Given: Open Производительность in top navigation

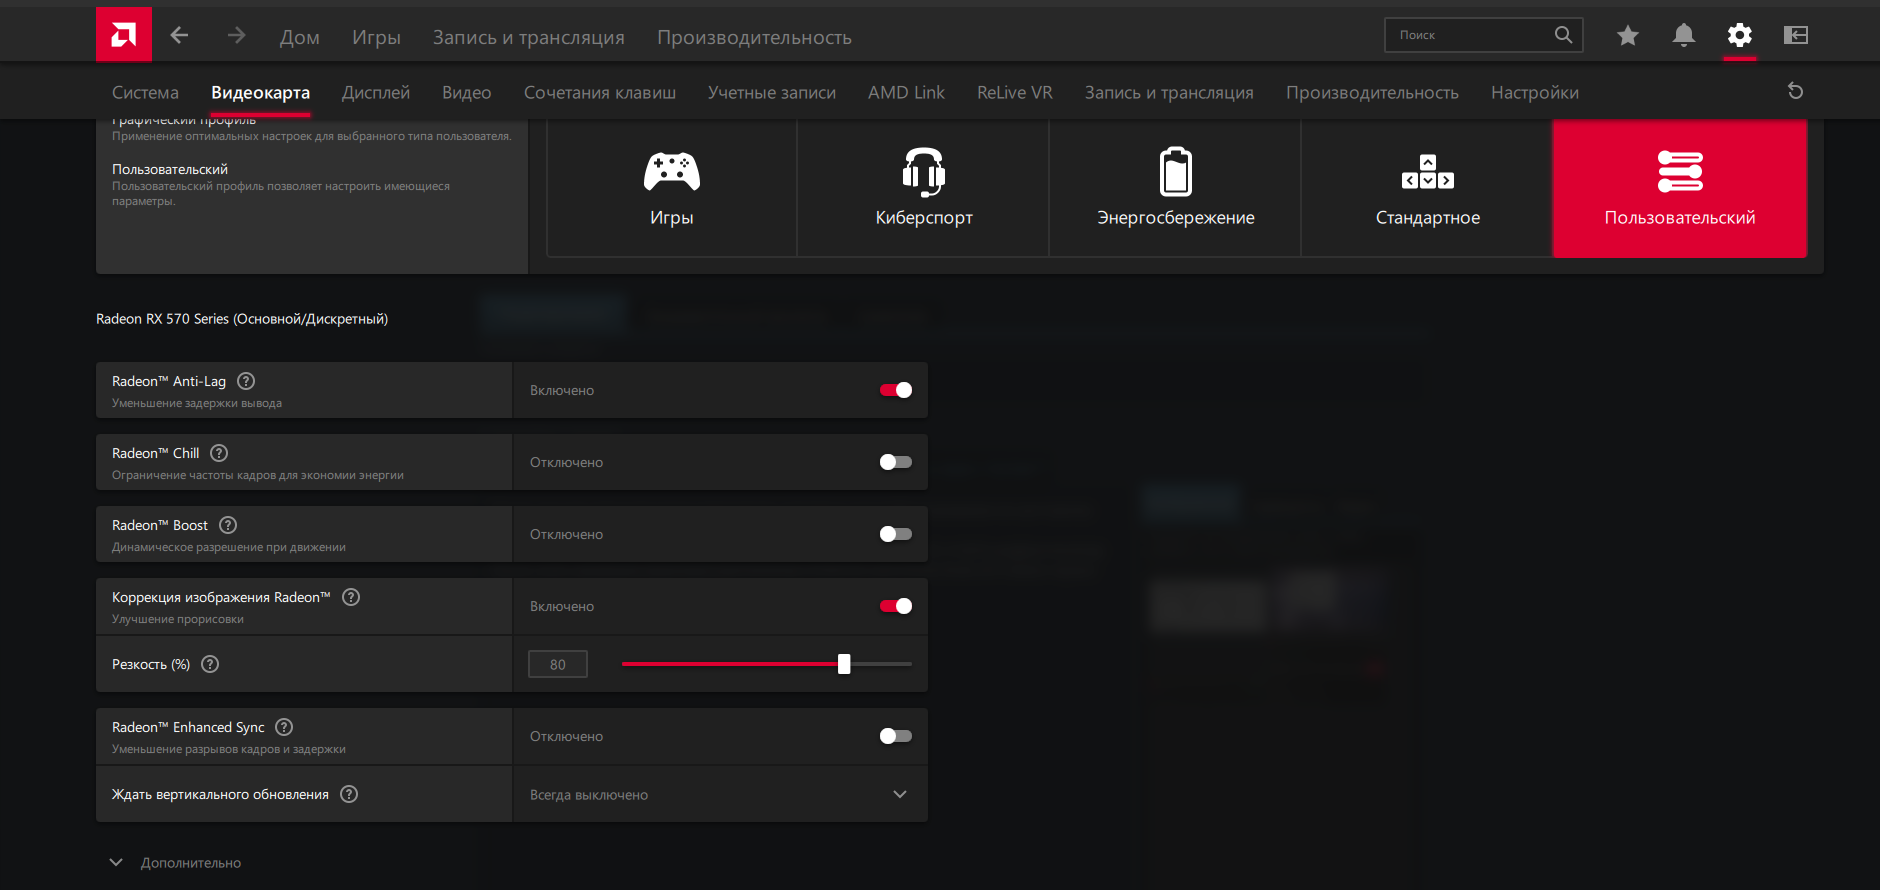Looking at the screenshot, I should point(754,37).
